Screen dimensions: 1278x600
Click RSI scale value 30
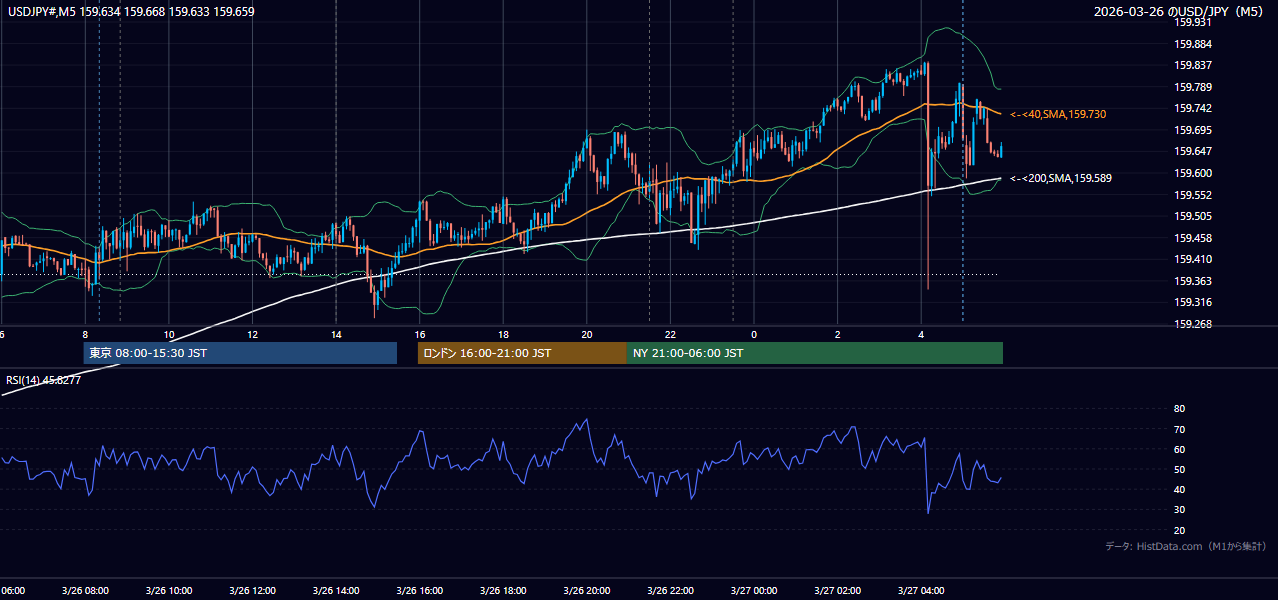[1179, 510]
